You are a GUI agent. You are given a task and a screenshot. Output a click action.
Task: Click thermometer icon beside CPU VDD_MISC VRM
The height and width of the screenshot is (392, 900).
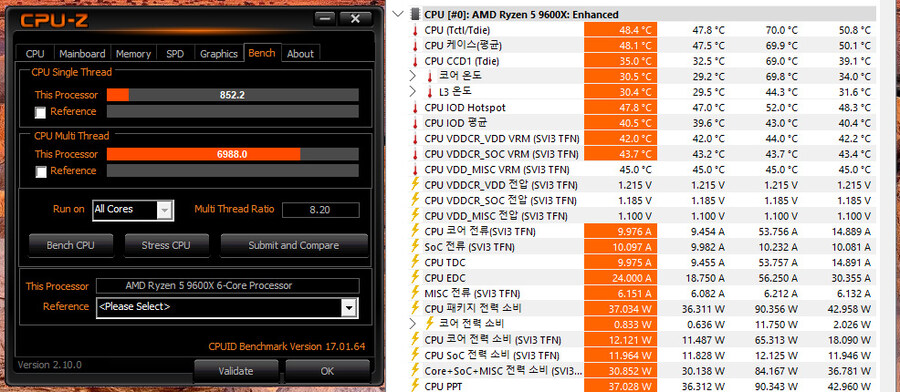click(x=416, y=169)
